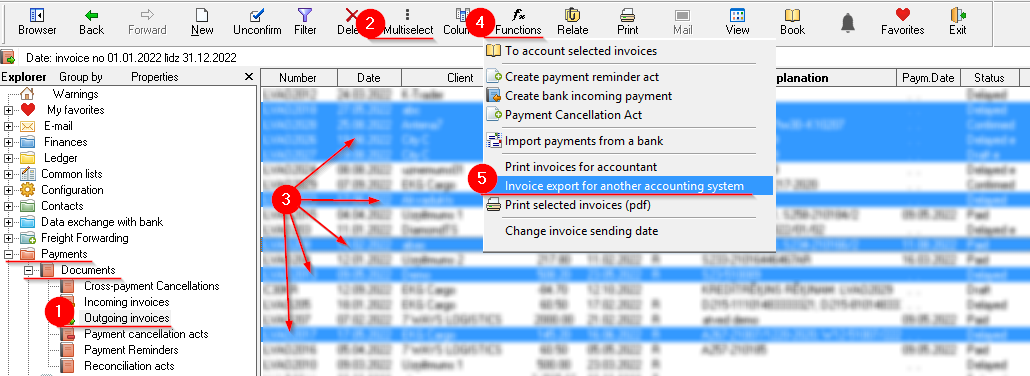
Task: Select the Payments folder
Action: [64, 254]
